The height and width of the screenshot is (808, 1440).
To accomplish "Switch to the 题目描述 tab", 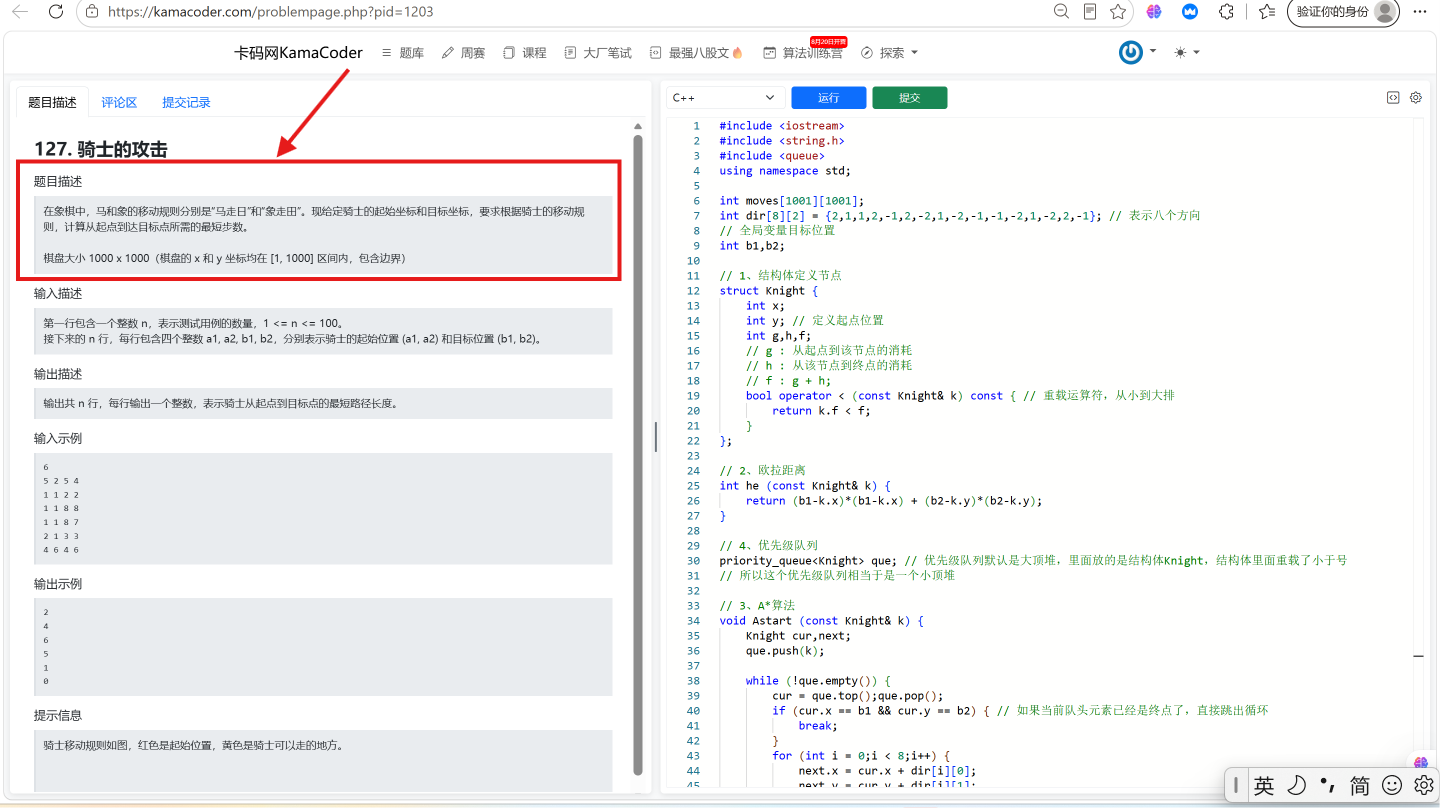I will pos(52,102).
